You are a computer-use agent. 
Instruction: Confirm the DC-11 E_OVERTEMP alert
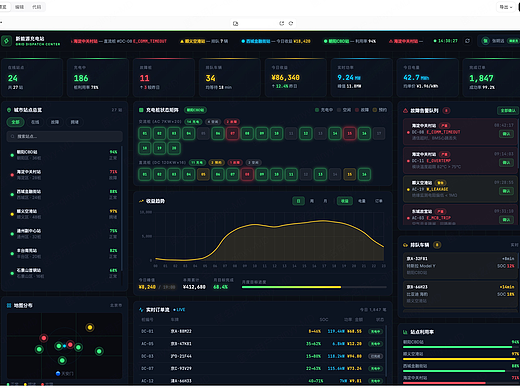[506, 162]
